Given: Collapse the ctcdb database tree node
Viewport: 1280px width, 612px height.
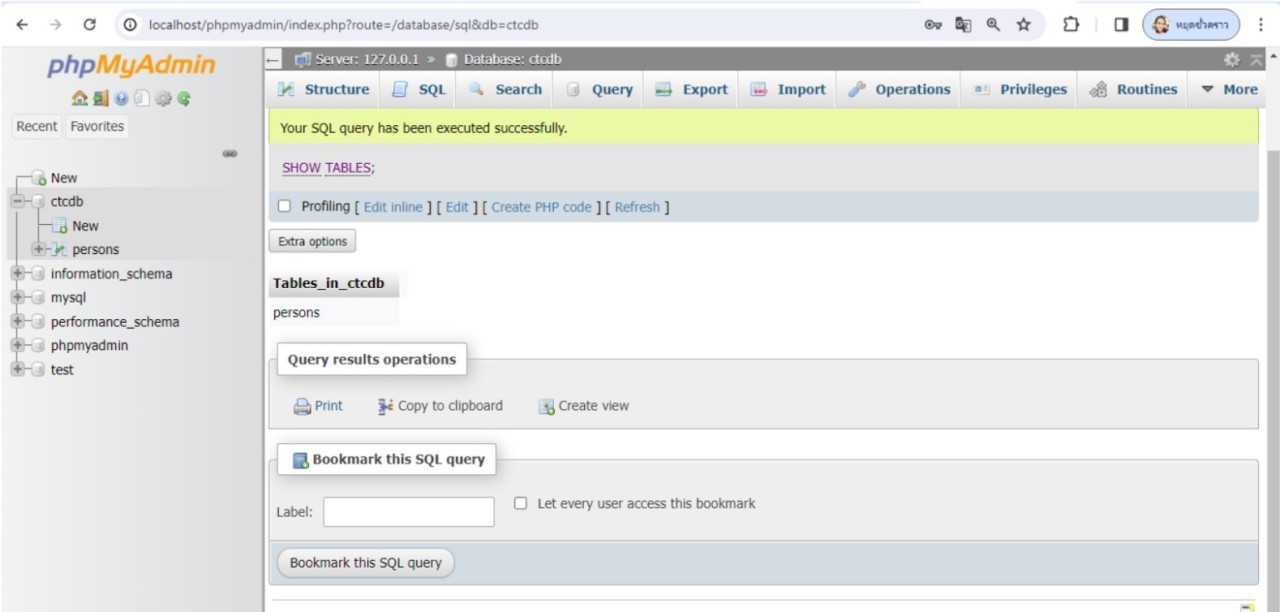Looking at the screenshot, I should [17, 202].
